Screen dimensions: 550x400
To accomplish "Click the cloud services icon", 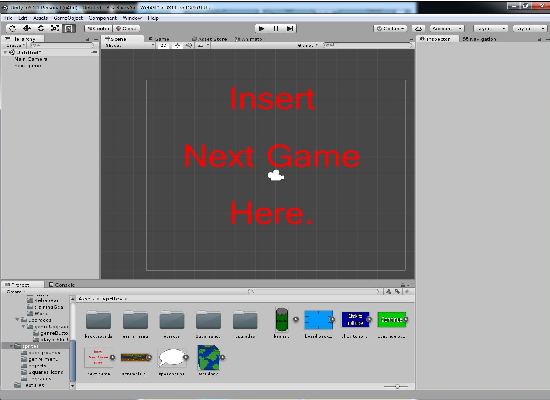I will pos(418,28).
